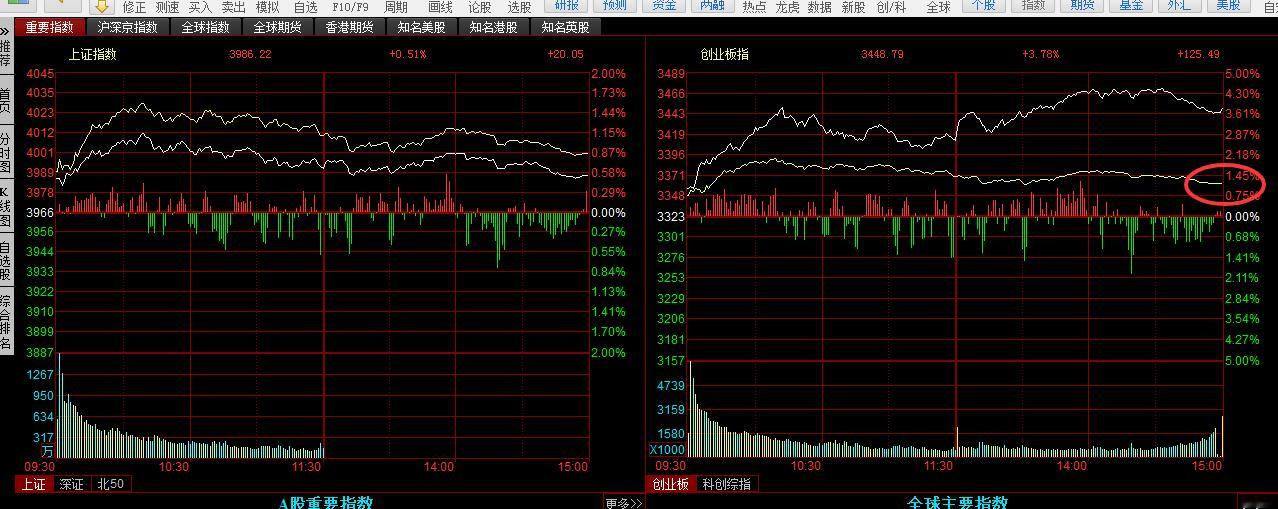Open the F10/F9 info item
The width and height of the screenshot is (1278, 509).
pos(350,7)
